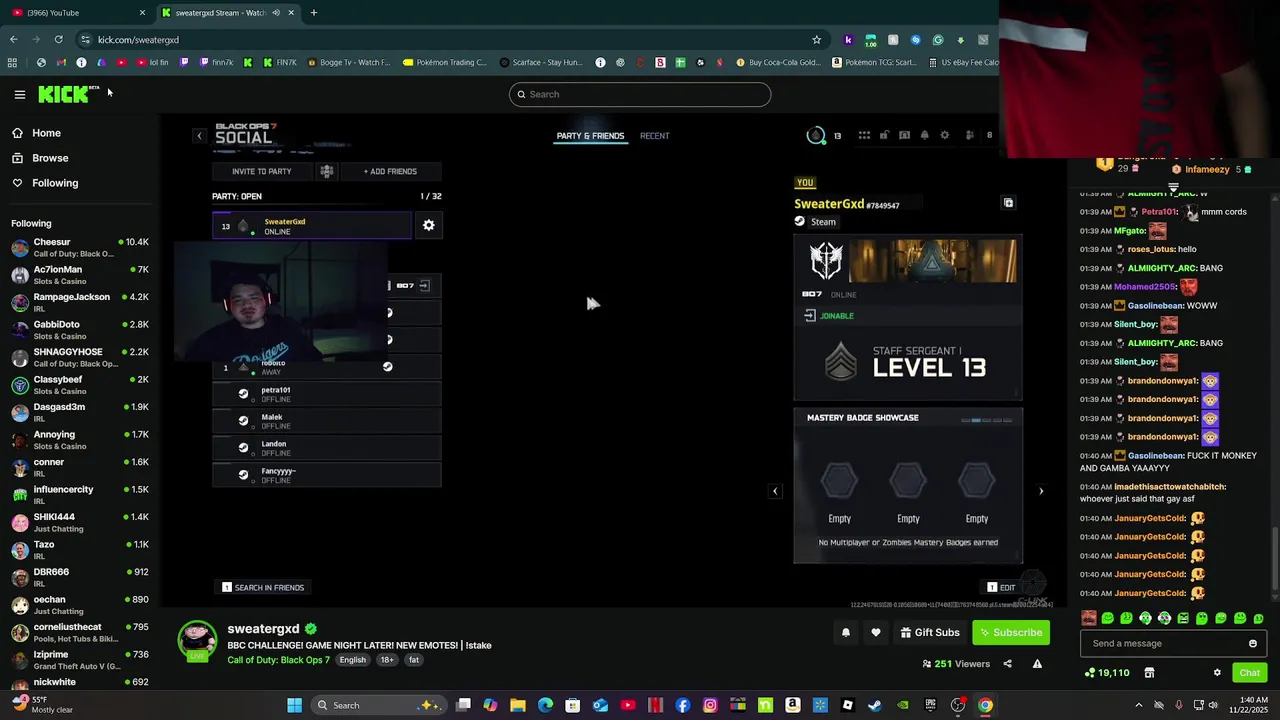Click the Windows taskbar Search box
1280x720 pixels.
[379, 705]
